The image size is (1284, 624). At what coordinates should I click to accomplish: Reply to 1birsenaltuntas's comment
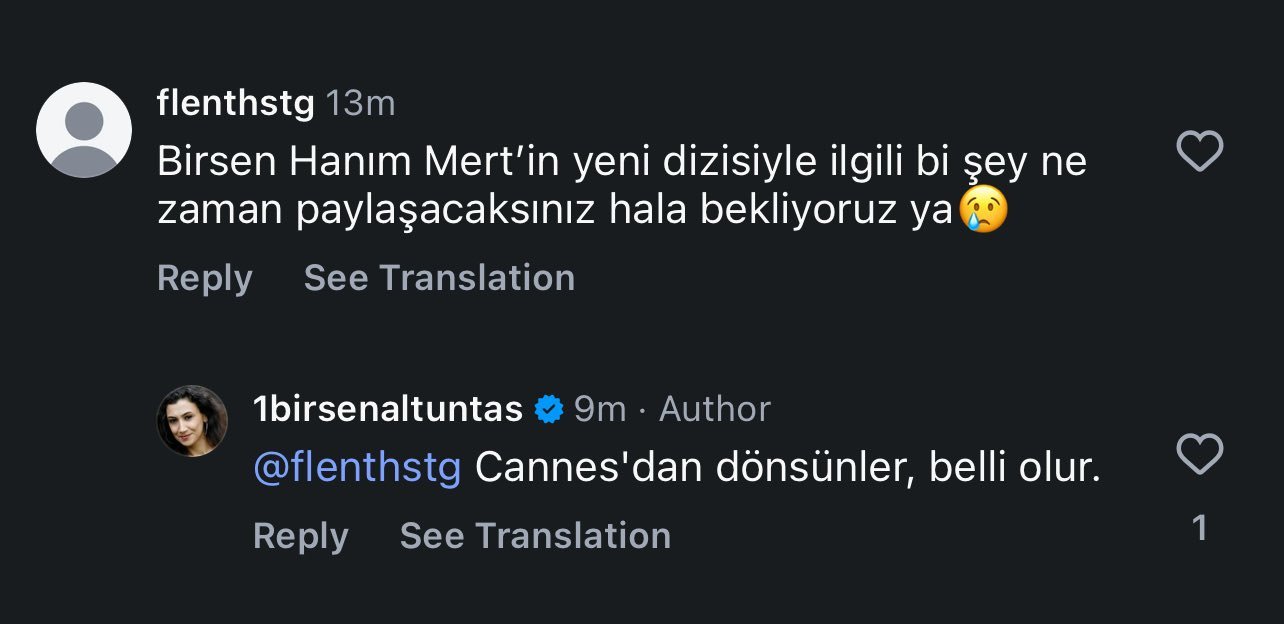click(300, 536)
